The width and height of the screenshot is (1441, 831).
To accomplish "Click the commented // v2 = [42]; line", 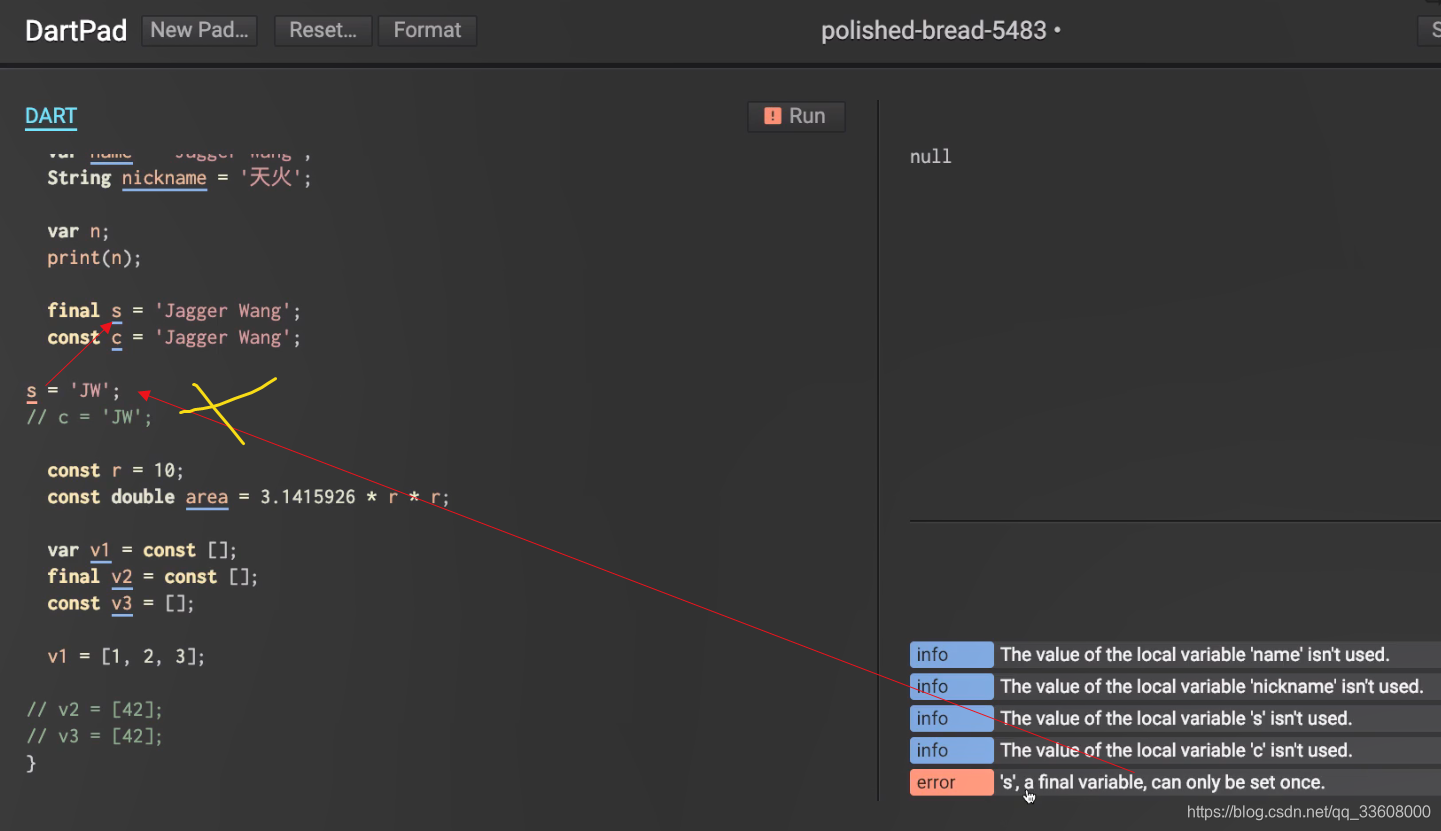I will [94, 710].
